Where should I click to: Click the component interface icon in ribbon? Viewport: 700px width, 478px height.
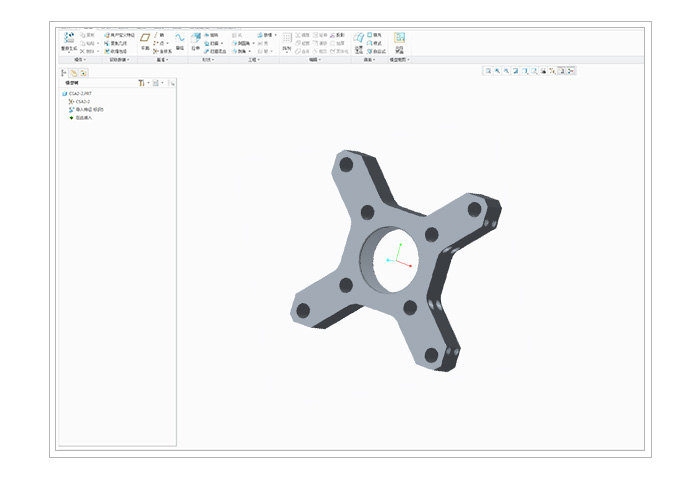[x=399, y=49]
